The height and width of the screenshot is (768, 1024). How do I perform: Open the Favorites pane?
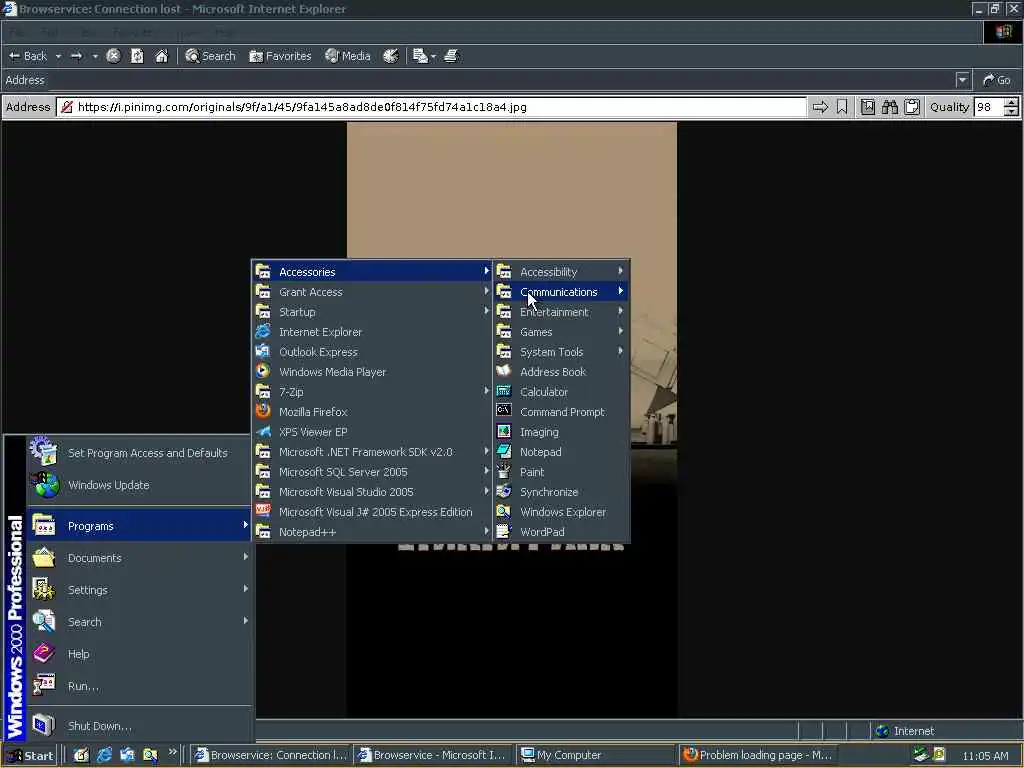[x=280, y=56]
